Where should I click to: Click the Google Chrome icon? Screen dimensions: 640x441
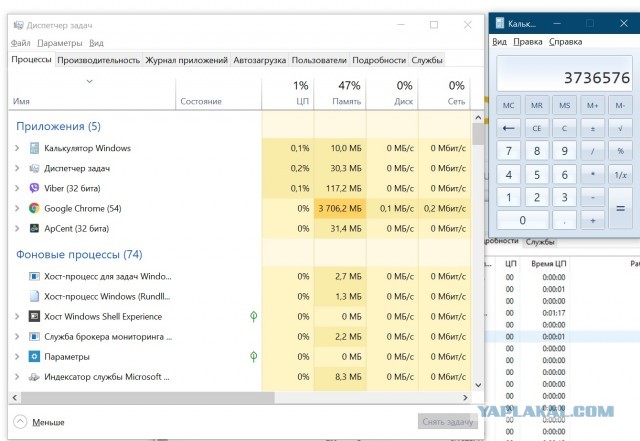coord(34,208)
